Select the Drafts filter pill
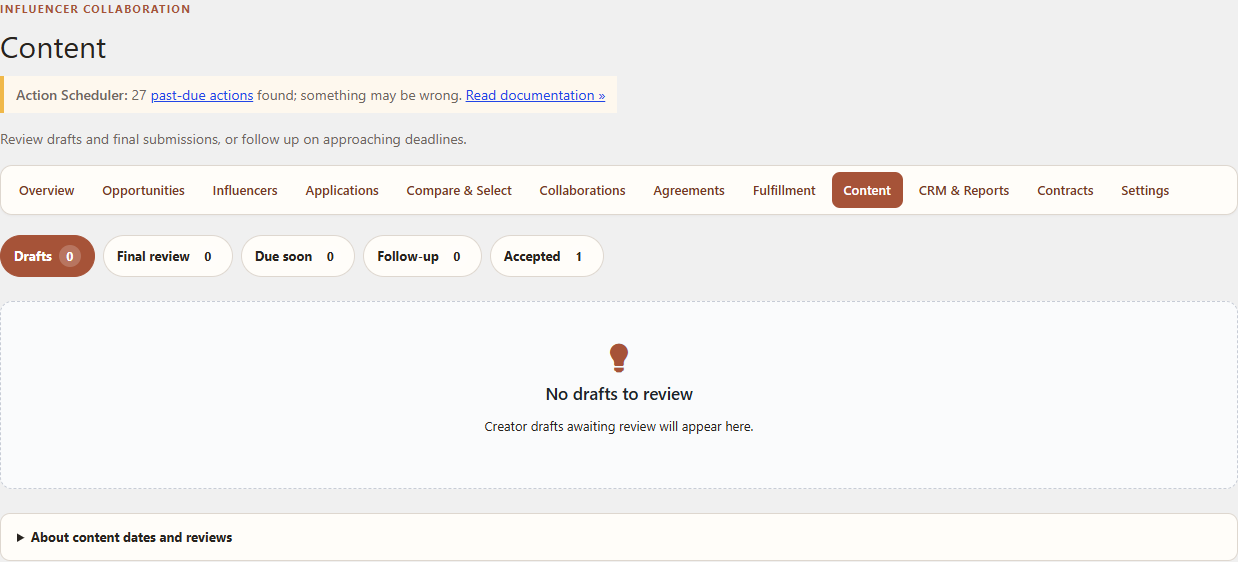Screen dimensions: 1238x562 pos(47,256)
